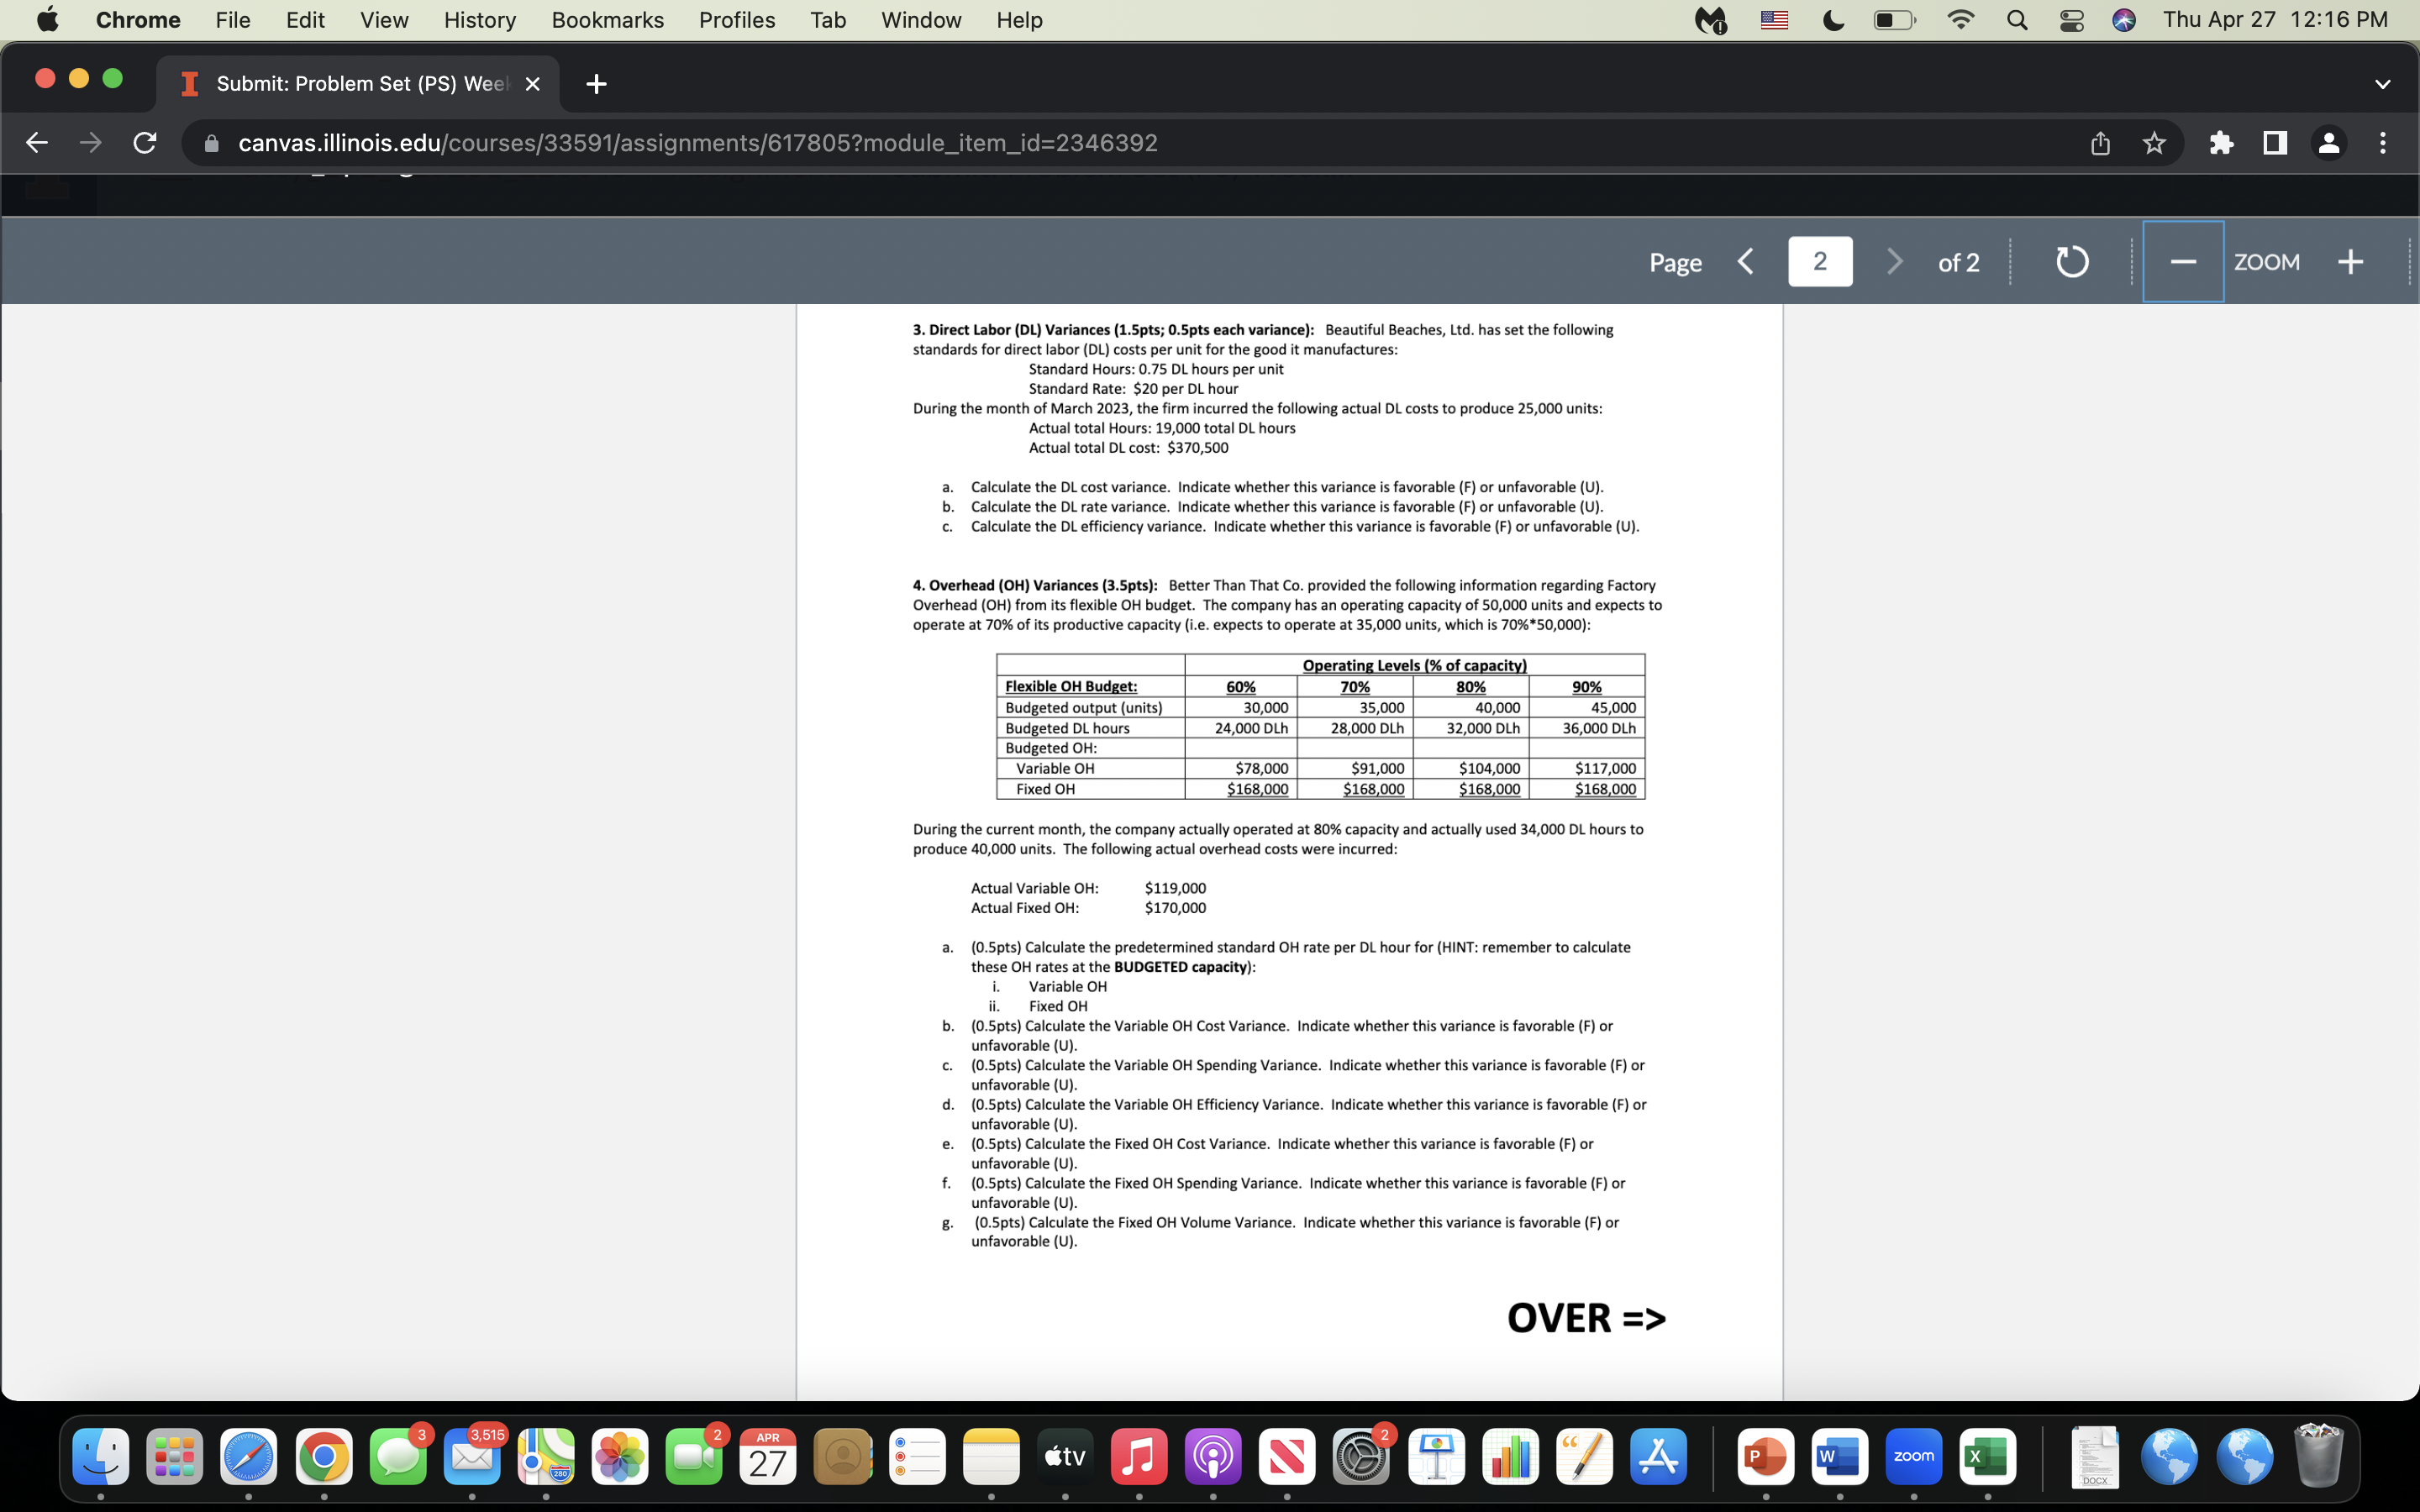Open the side panel icon in Chrome toolbar
Screen dimensions: 2420x1512
[x=2273, y=143]
